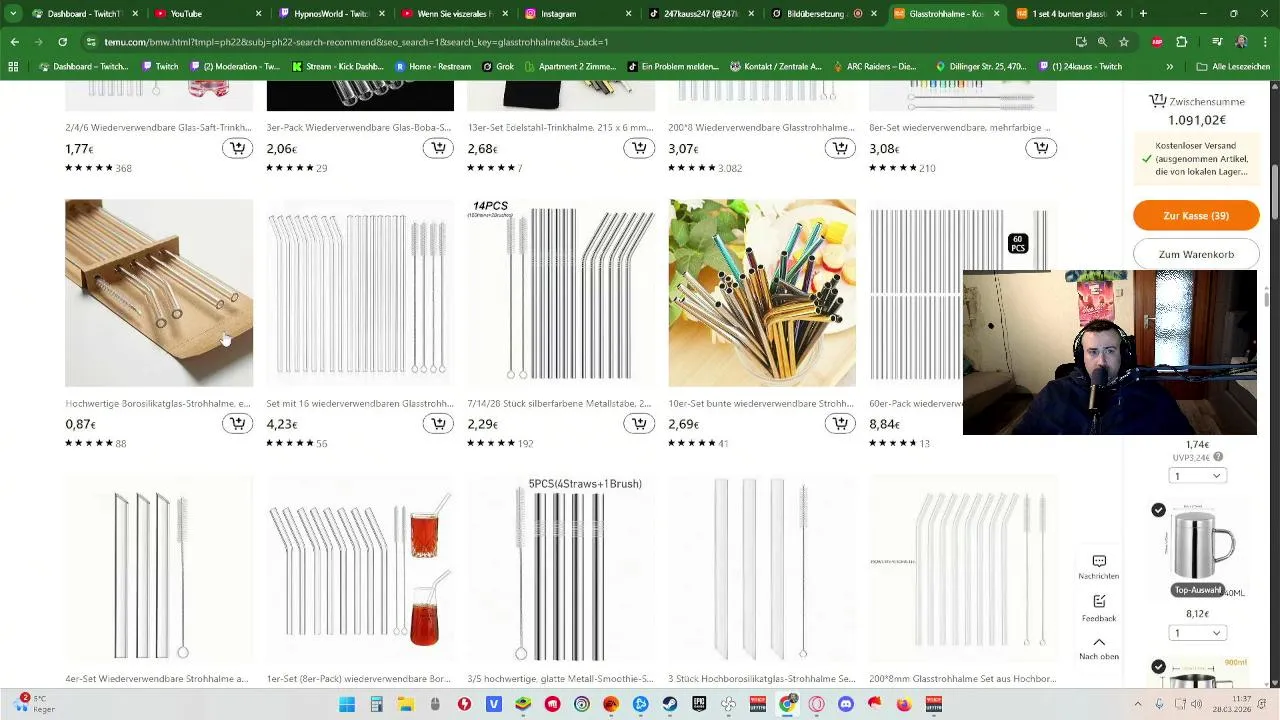This screenshot has height=720, width=1280.
Task: Uncheck the 900ml cart item checkbox
Action: (x=1158, y=666)
